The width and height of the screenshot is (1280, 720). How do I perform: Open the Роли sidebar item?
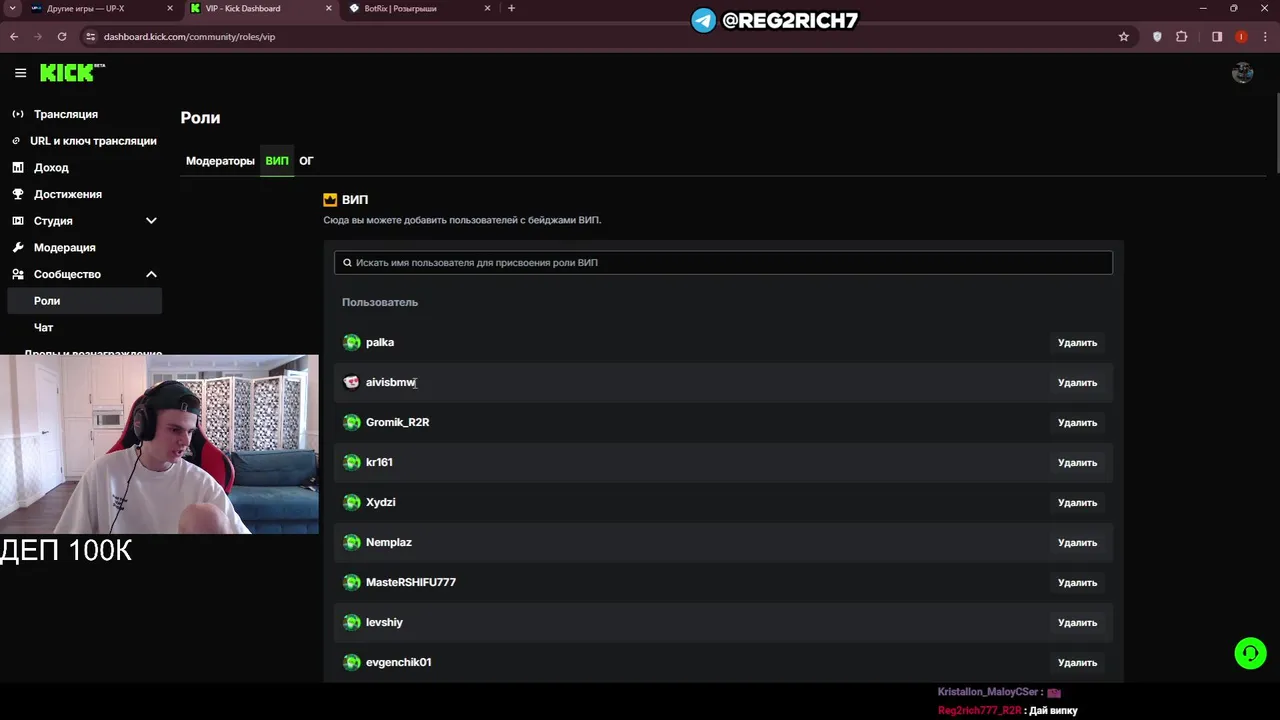[84, 301]
